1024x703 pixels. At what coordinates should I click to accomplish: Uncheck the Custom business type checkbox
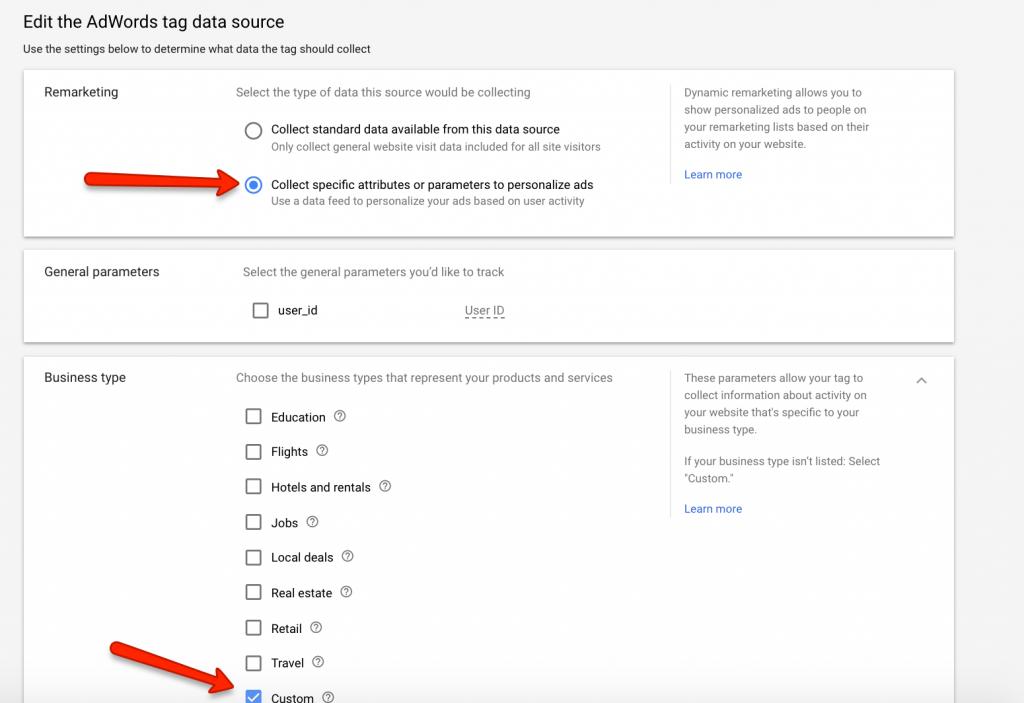pos(254,696)
